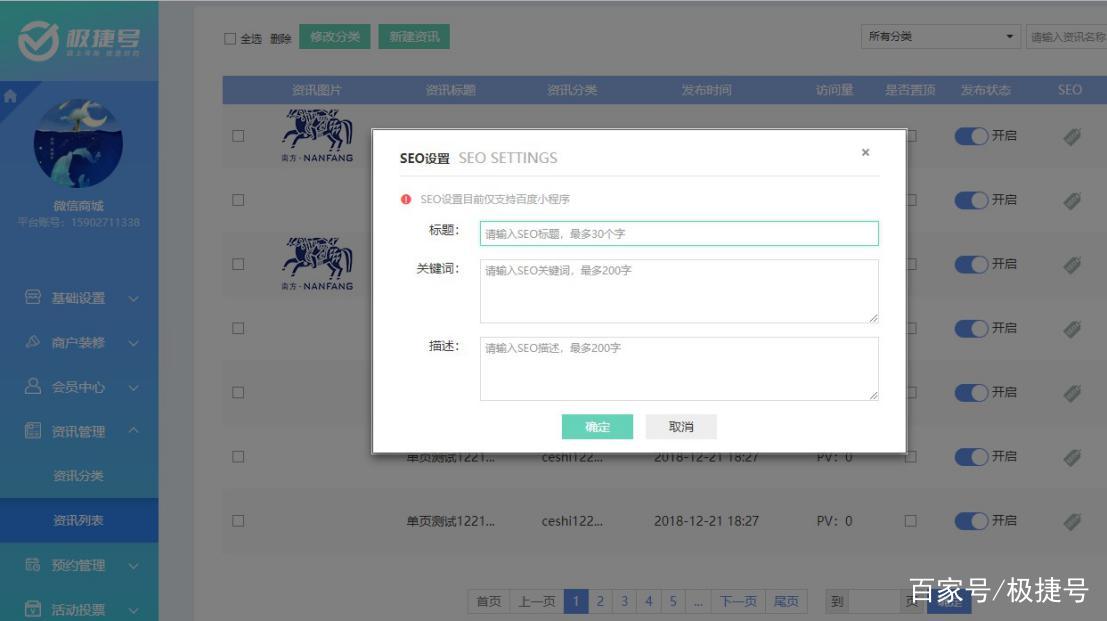Image resolution: width=1107 pixels, height=621 pixels.
Task: Click the red warning icon in the SEO dialog
Action: [406, 199]
